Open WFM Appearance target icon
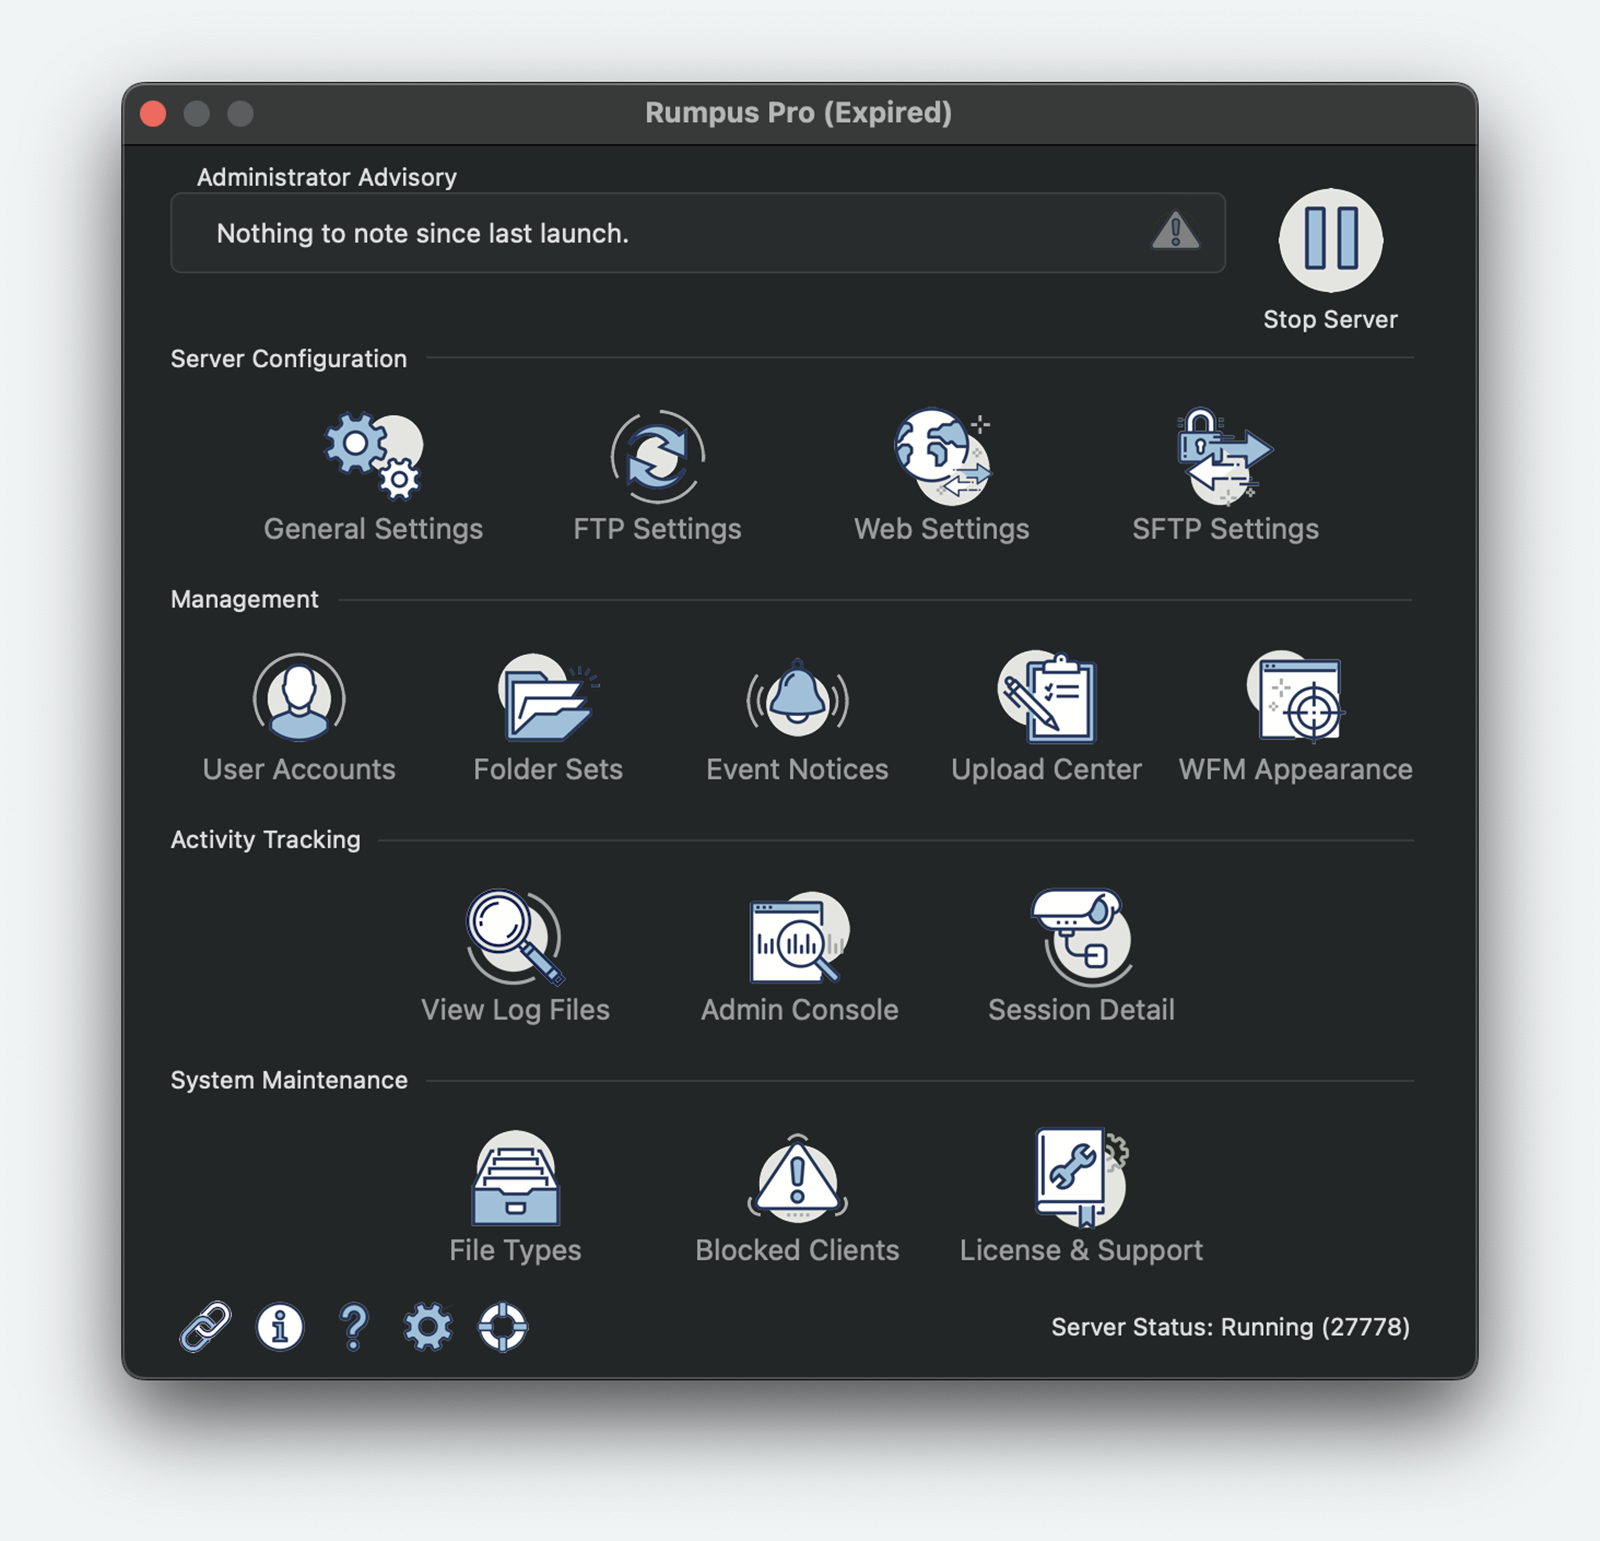Screen dimensions: 1600x1541 tap(1295, 697)
